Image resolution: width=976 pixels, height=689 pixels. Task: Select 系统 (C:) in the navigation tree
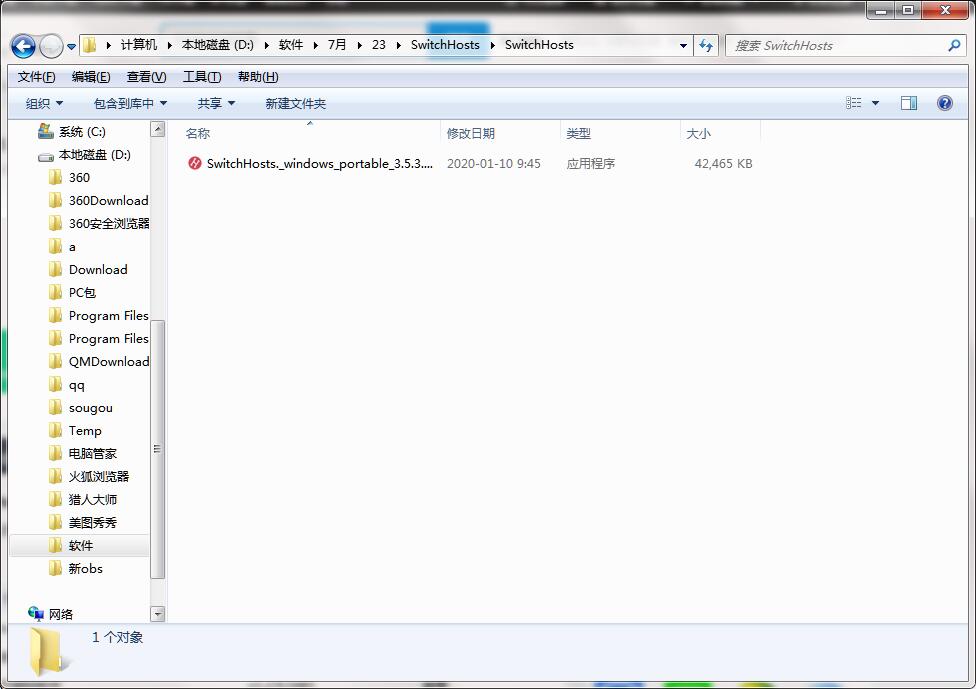[82, 132]
